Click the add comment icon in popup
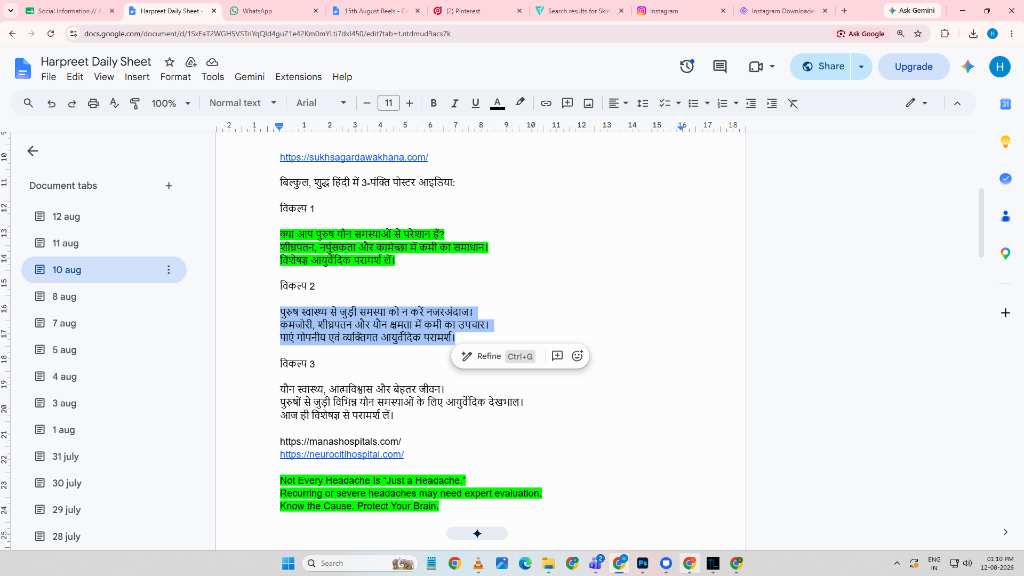1024x576 pixels. [x=557, y=356]
